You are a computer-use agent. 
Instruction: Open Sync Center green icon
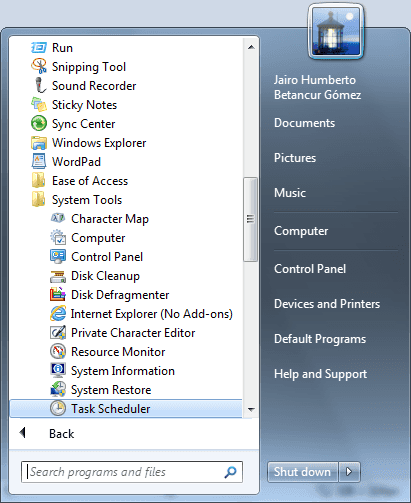[39, 123]
